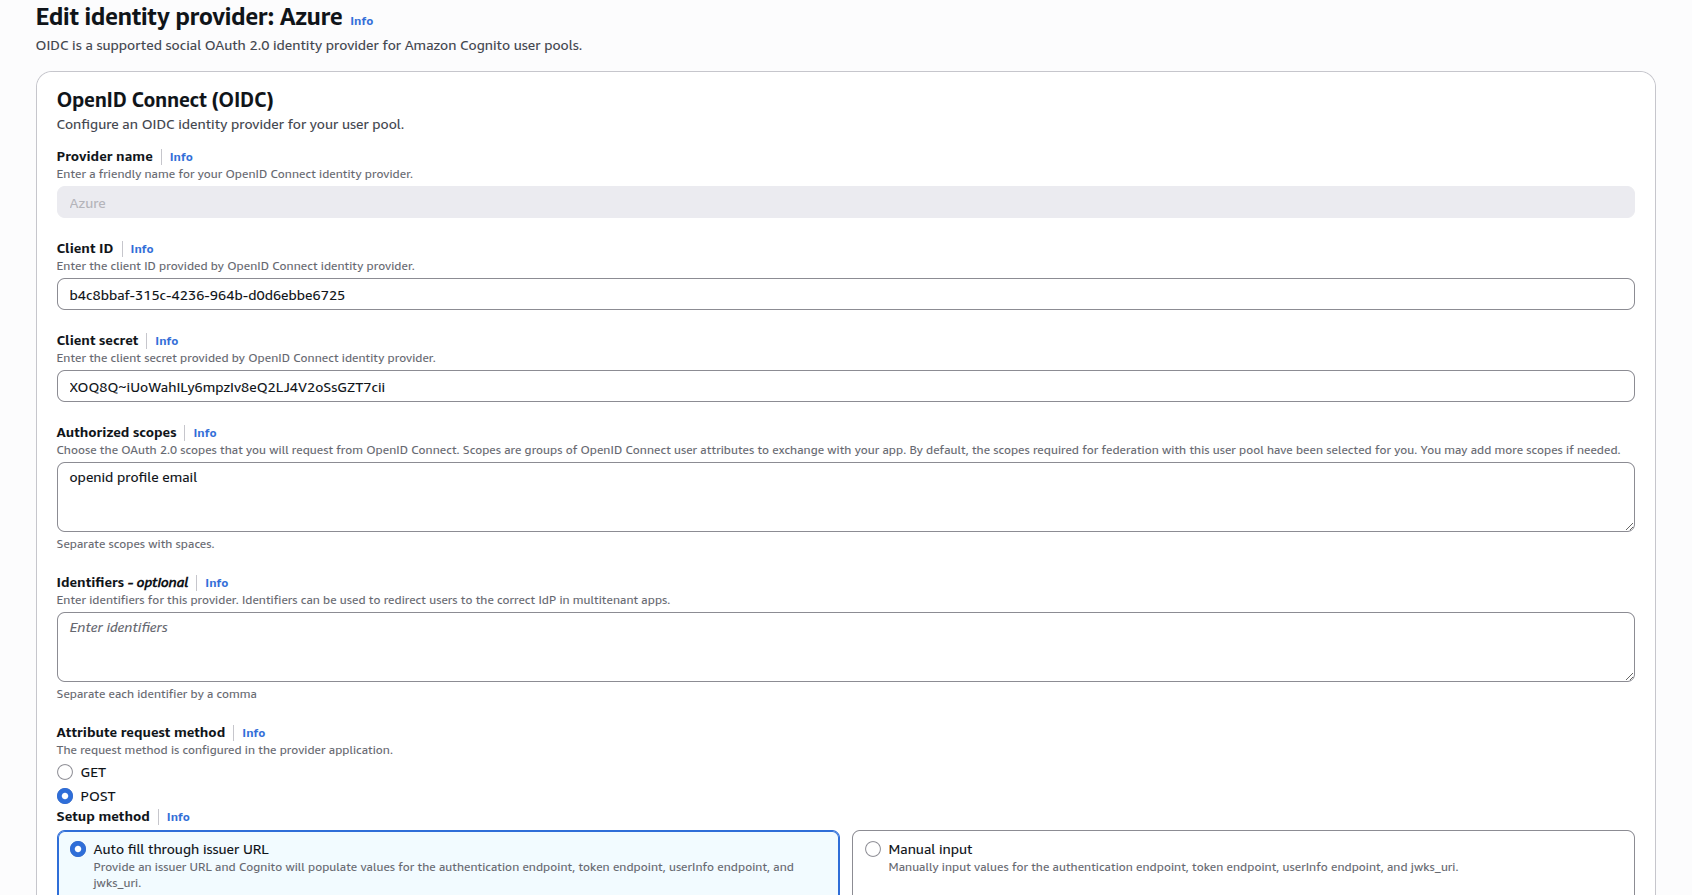Focus the Client secret input field
This screenshot has width=1692, height=895.
tap(846, 386)
